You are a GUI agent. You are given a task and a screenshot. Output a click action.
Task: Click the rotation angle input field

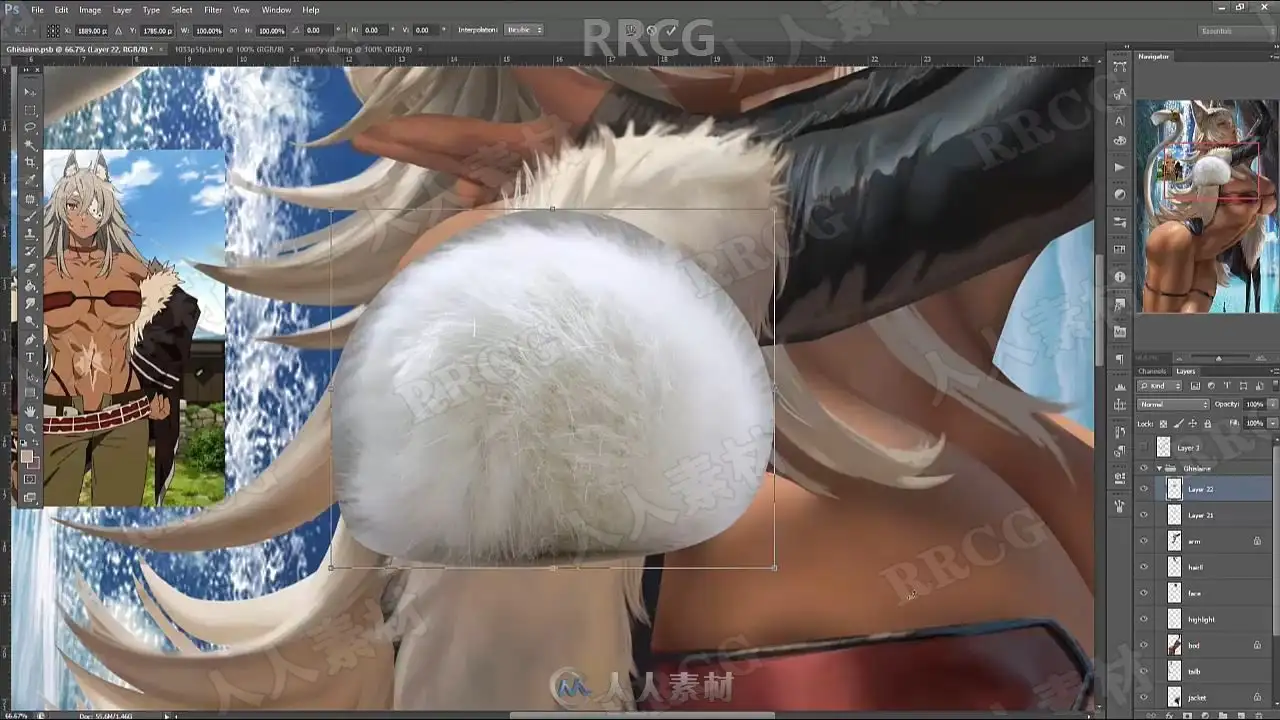pos(320,30)
